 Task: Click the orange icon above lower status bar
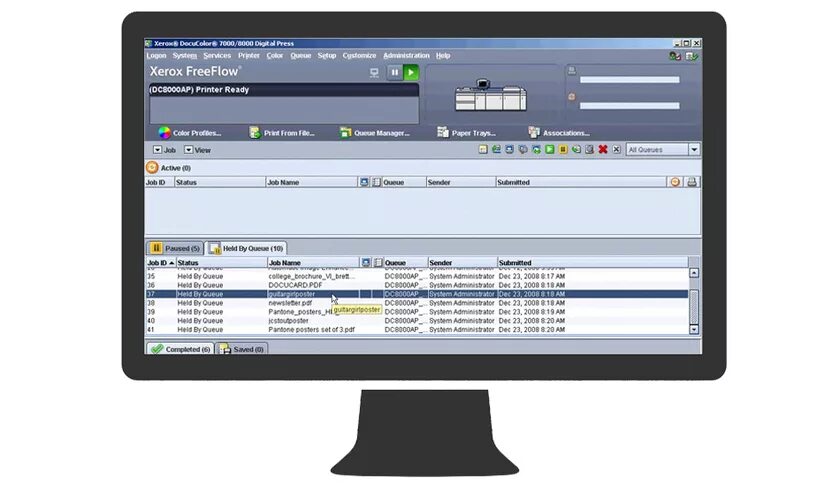(572, 96)
